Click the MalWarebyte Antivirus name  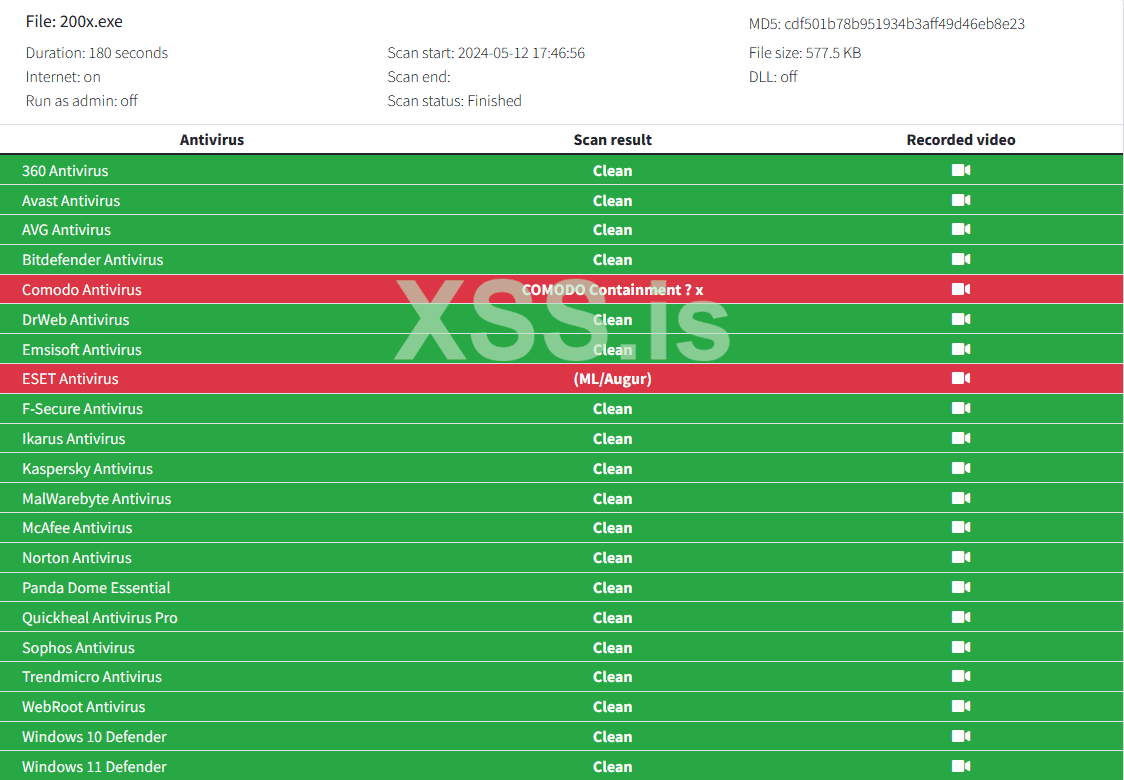[x=97, y=499]
